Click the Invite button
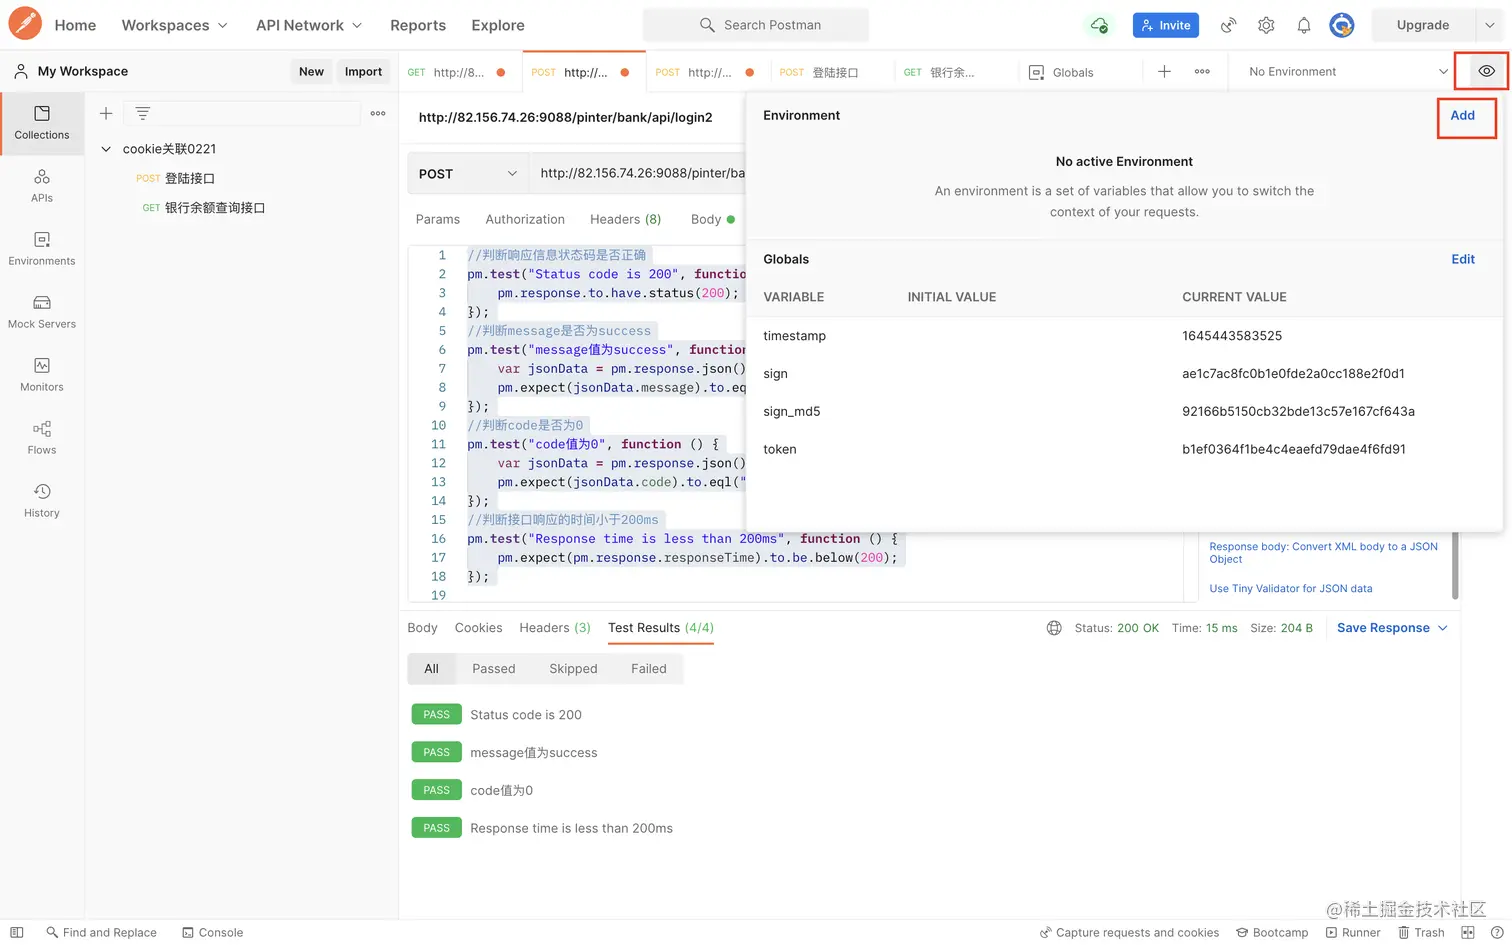The height and width of the screenshot is (945, 1512). coord(1165,25)
